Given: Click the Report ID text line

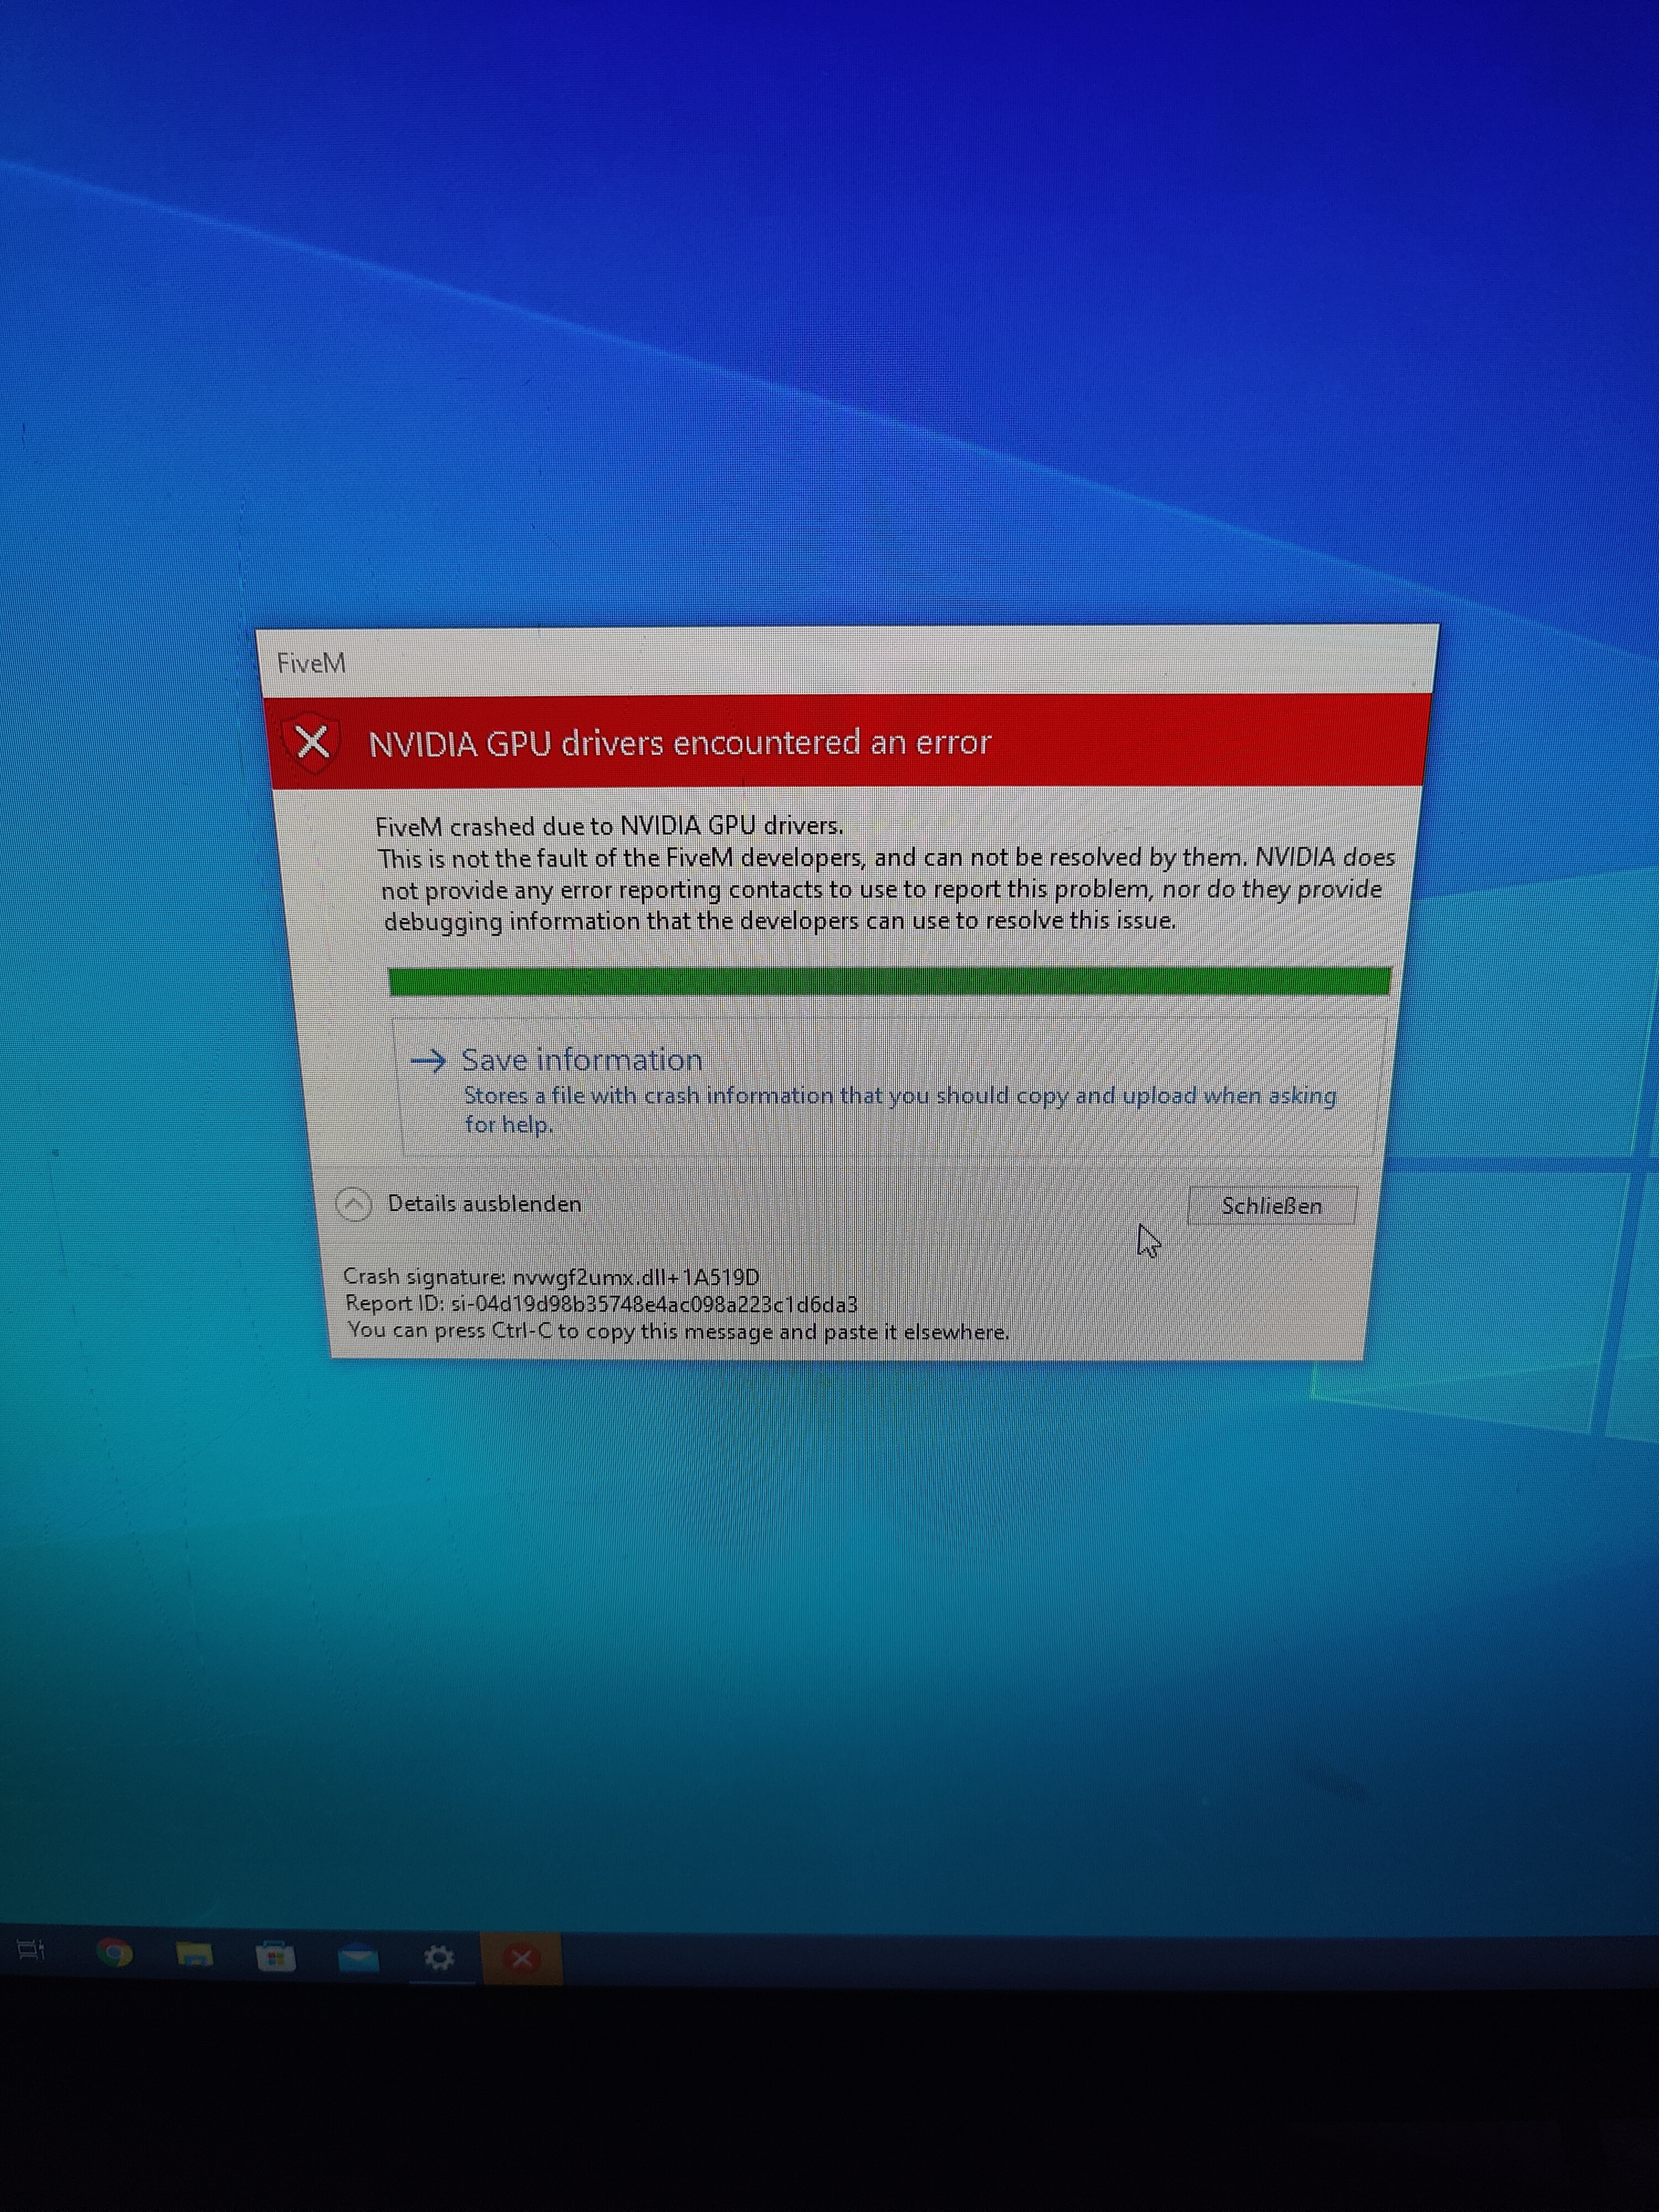Looking at the screenshot, I should (601, 1304).
